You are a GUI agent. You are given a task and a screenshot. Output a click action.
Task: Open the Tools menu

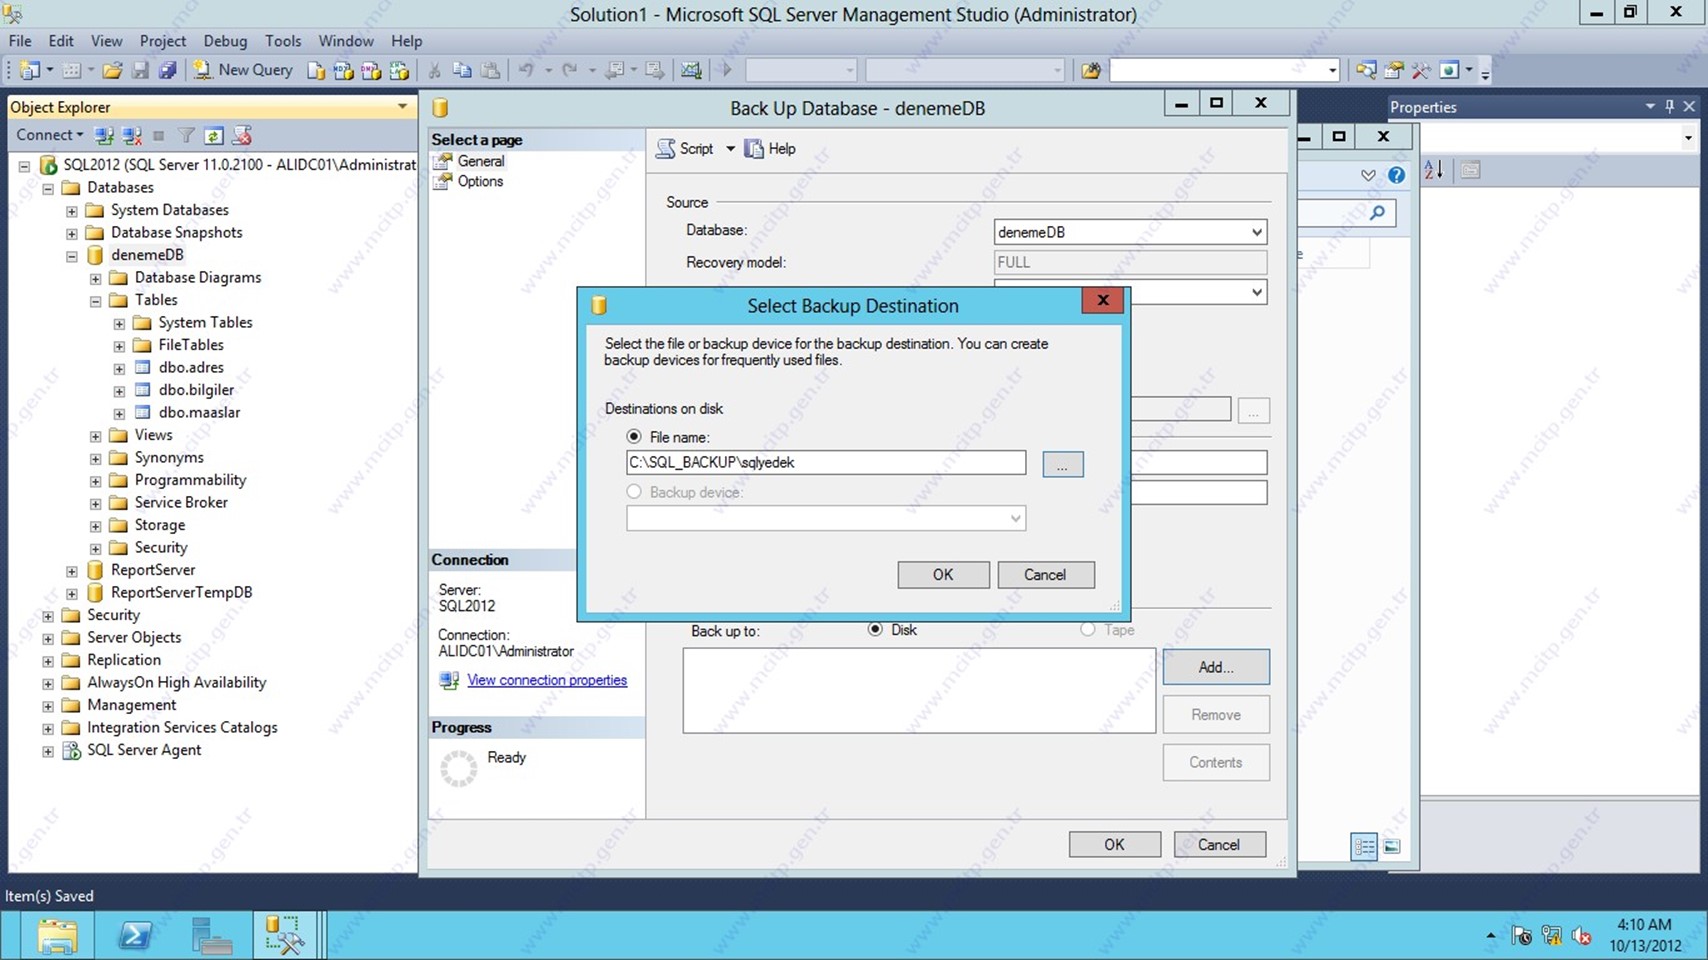coord(283,41)
